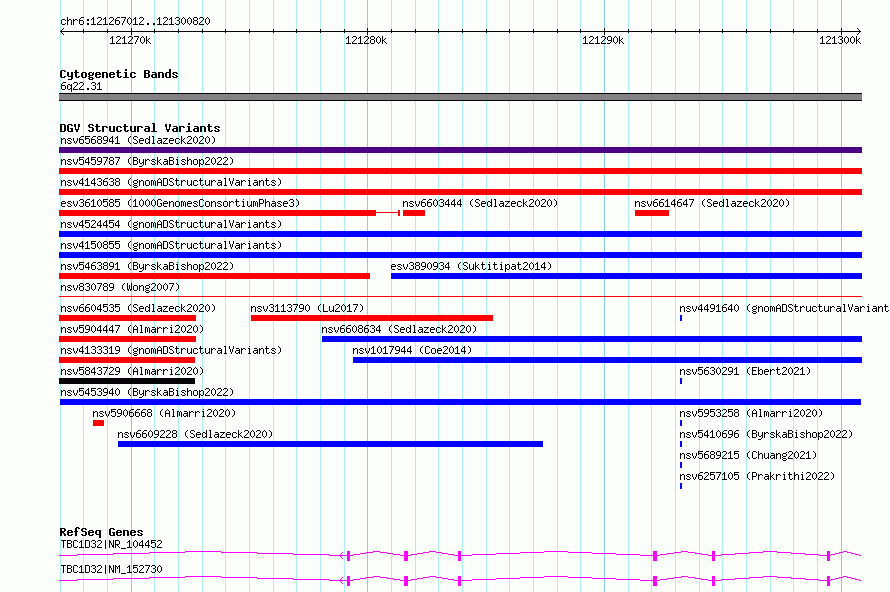Image resolution: width=890 pixels, height=592 pixels.
Task: Open variant nsv6568941 (Sedlazeck2020) label
Action: click(138, 140)
